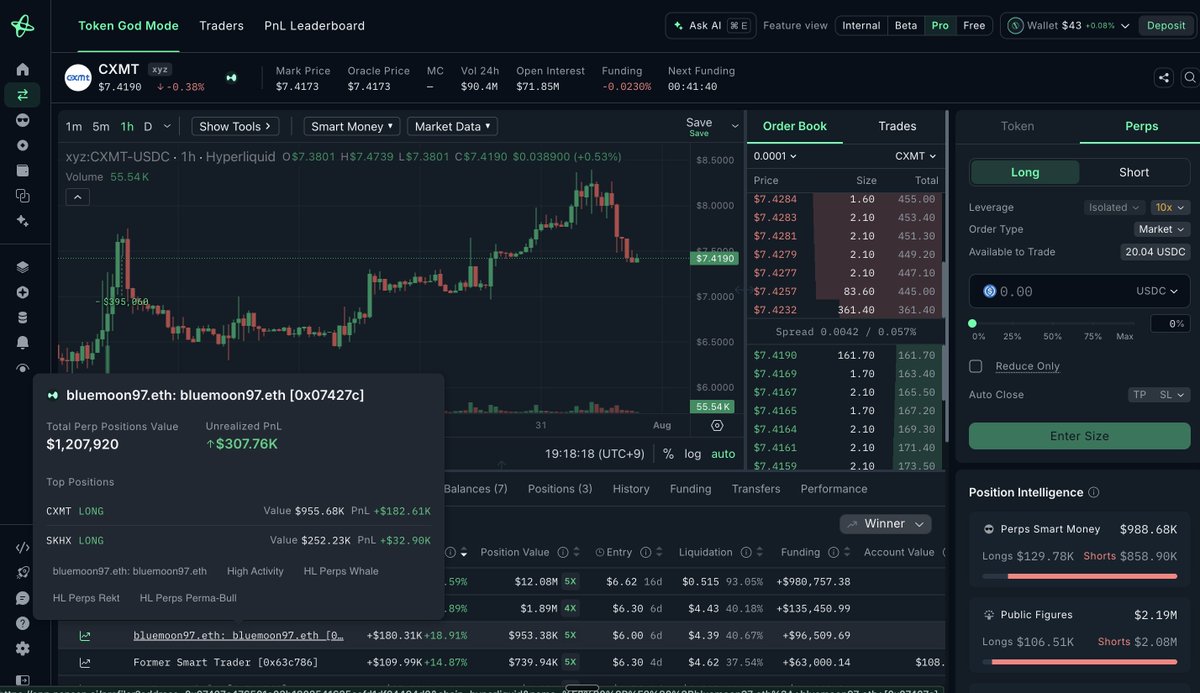Image resolution: width=1200 pixels, height=693 pixels.
Task: Click the info icon beside Position Intelligence
Action: click(1093, 493)
